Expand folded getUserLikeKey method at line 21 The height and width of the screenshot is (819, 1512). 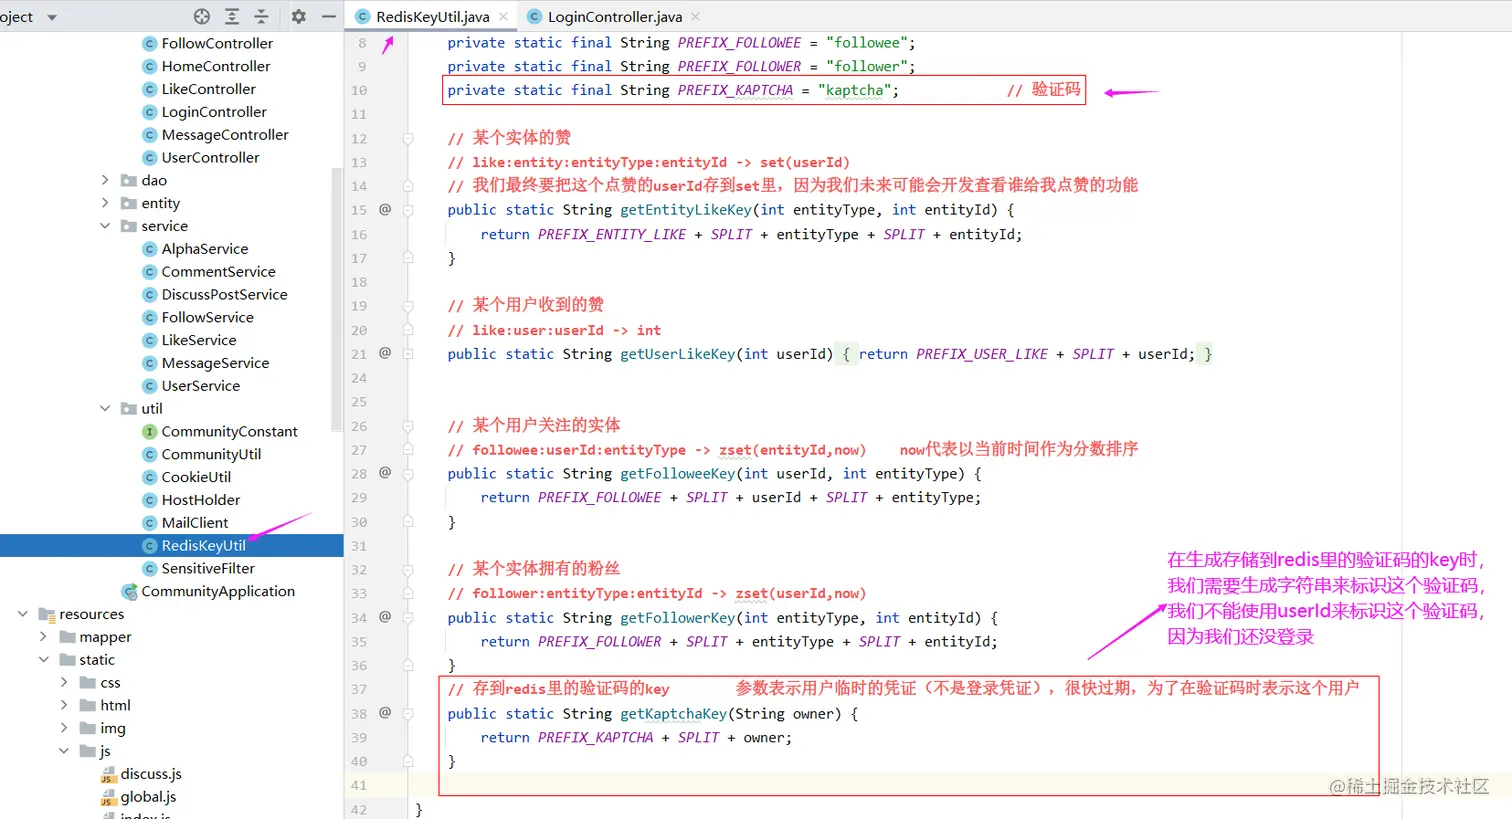pos(408,354)
